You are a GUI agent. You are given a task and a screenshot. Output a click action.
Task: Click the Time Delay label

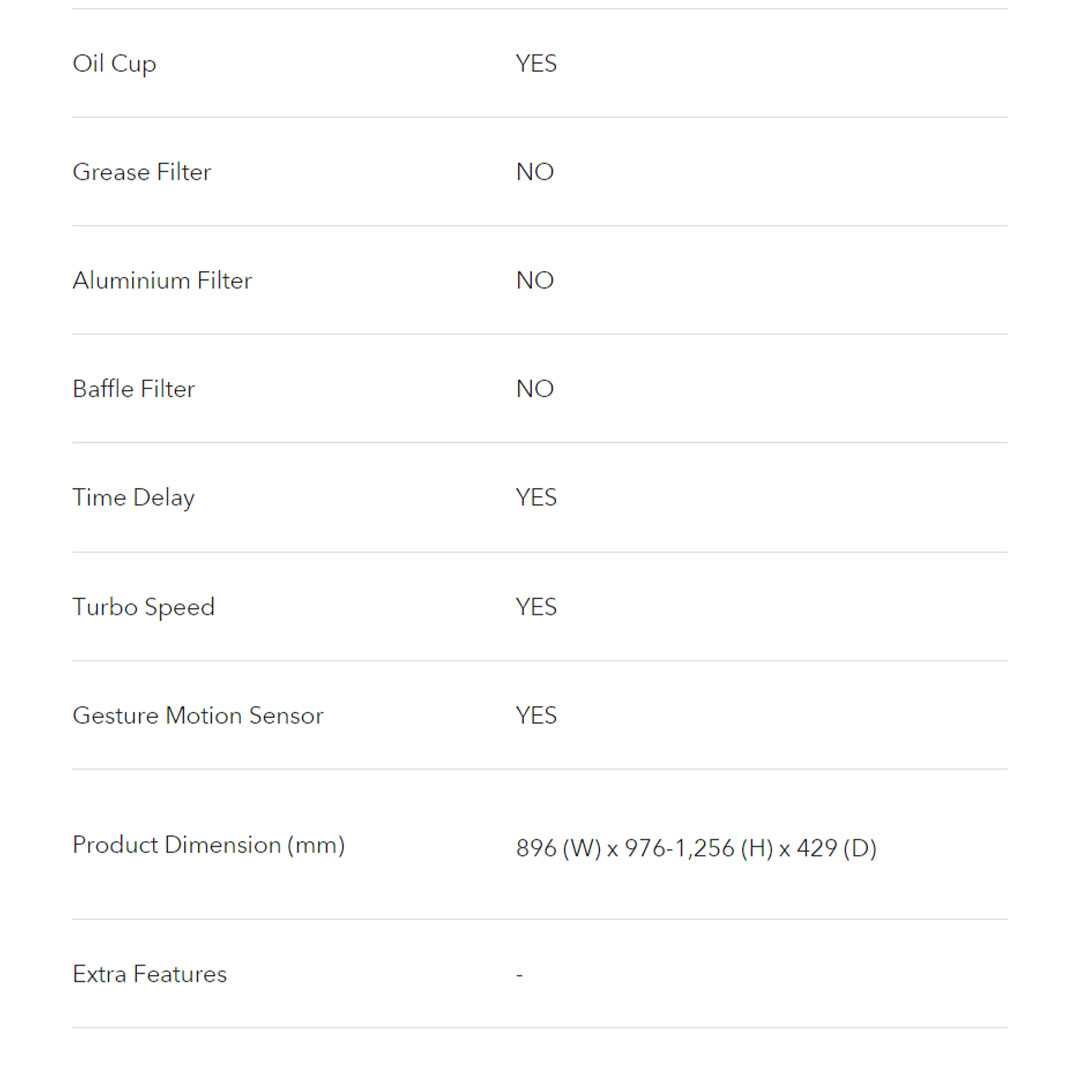[133, 498]
